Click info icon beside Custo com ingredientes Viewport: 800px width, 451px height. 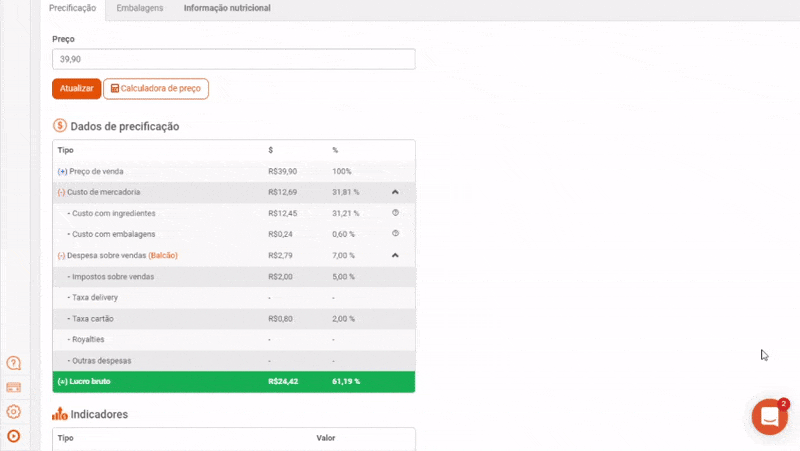[x=395, y=213]
